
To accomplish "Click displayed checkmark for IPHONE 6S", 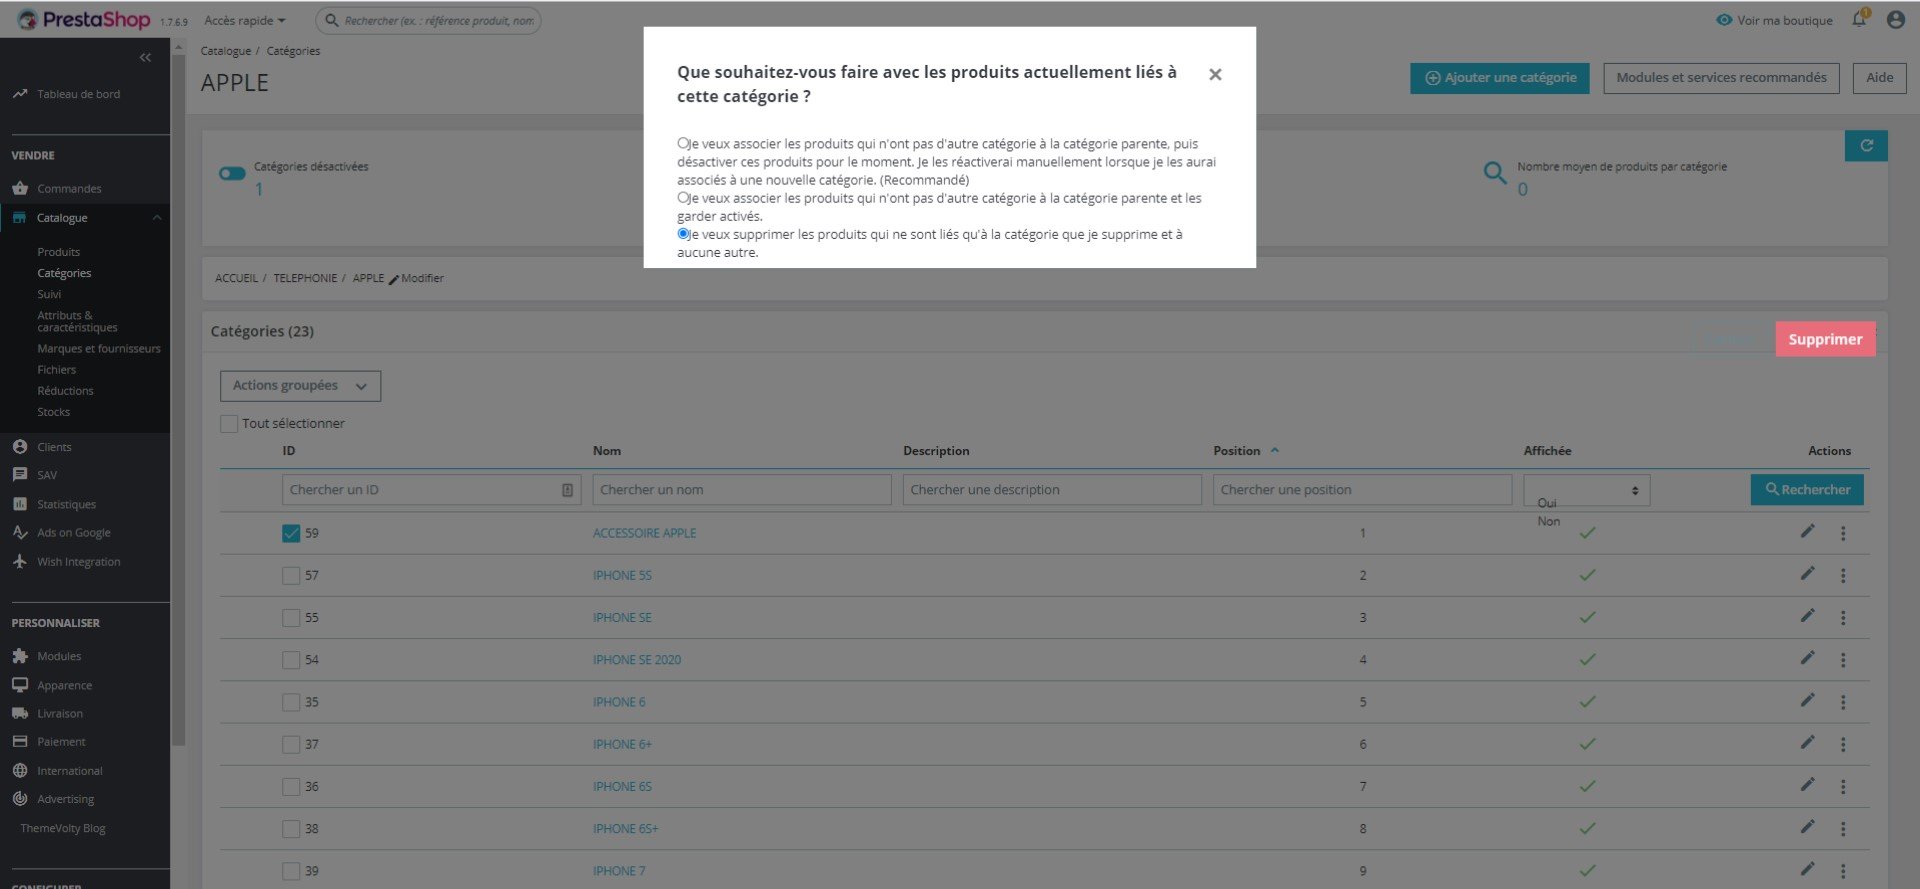I will (1587, 786).
